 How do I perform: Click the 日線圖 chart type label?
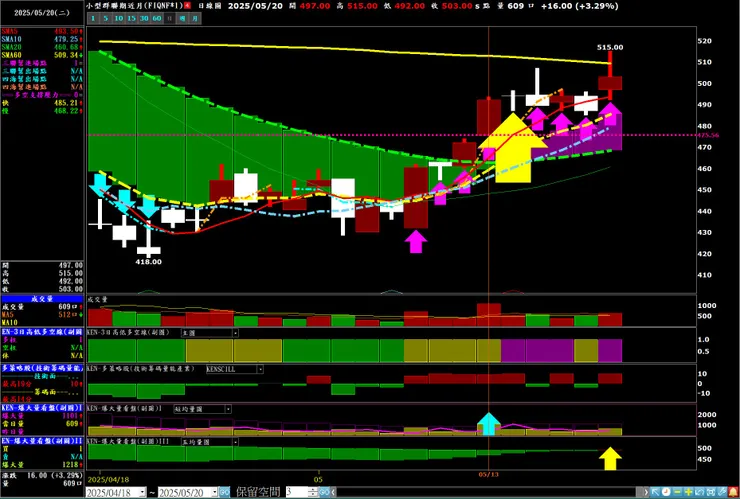click(209, 6)
